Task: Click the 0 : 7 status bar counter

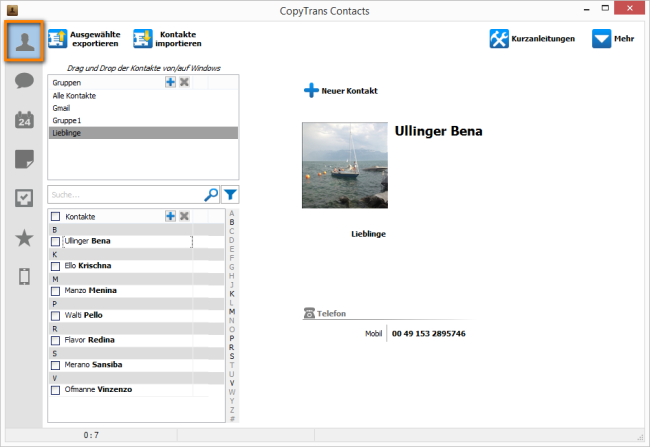Action: click(x=91, y=435)
